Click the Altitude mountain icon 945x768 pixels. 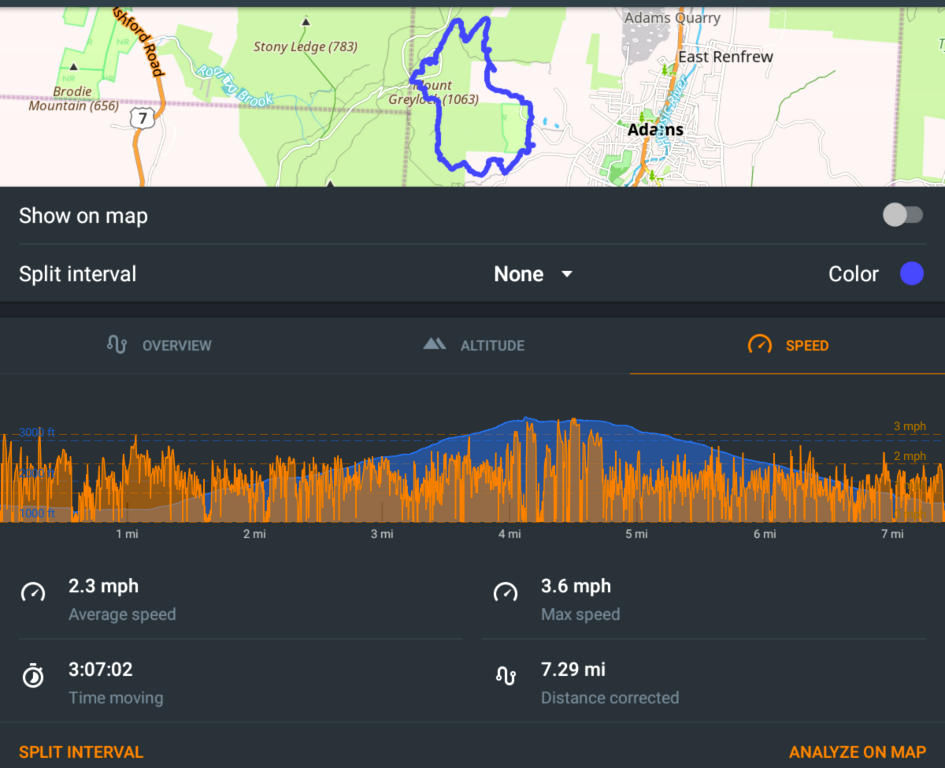(434, 344)
